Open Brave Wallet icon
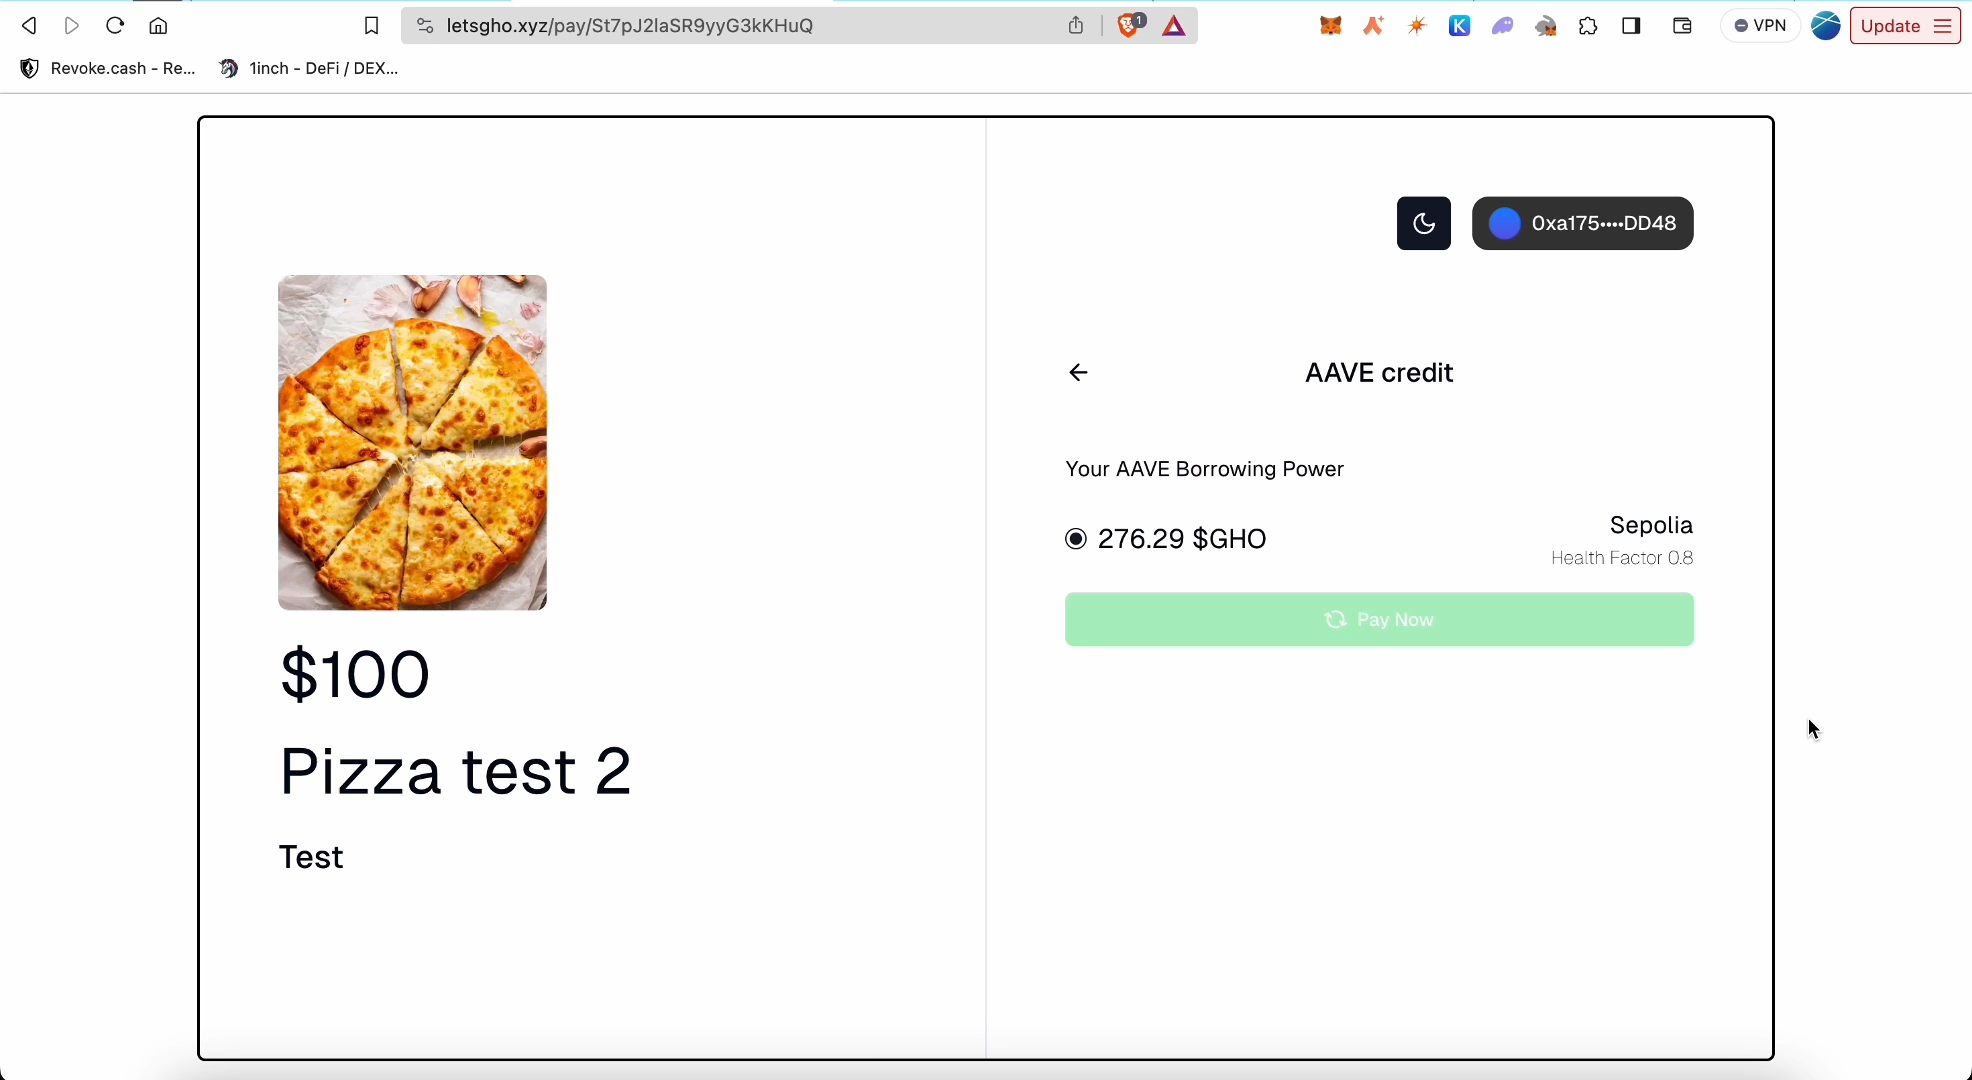 click(1682, 26)
